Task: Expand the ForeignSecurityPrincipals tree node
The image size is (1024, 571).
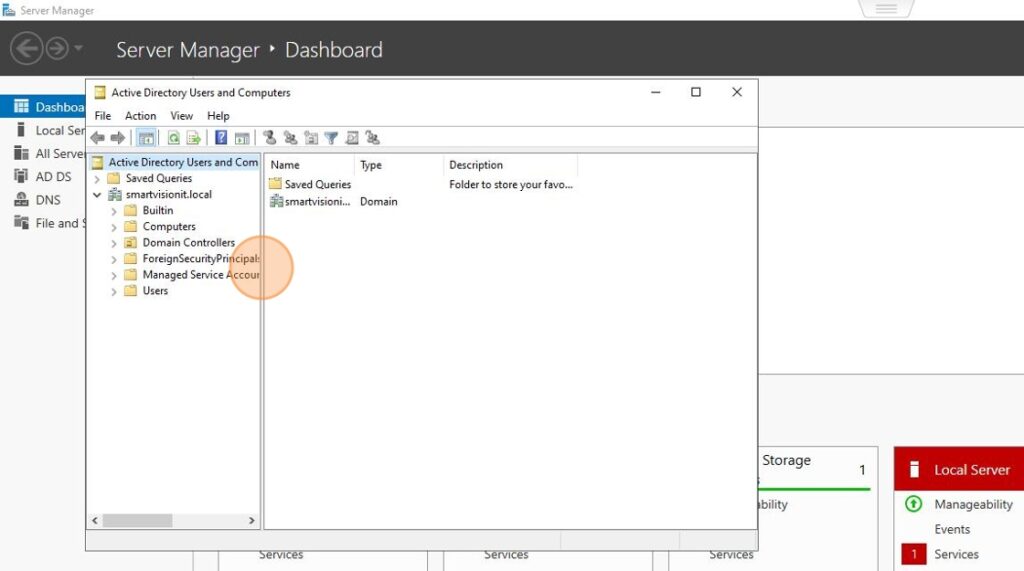Action: 114,259
